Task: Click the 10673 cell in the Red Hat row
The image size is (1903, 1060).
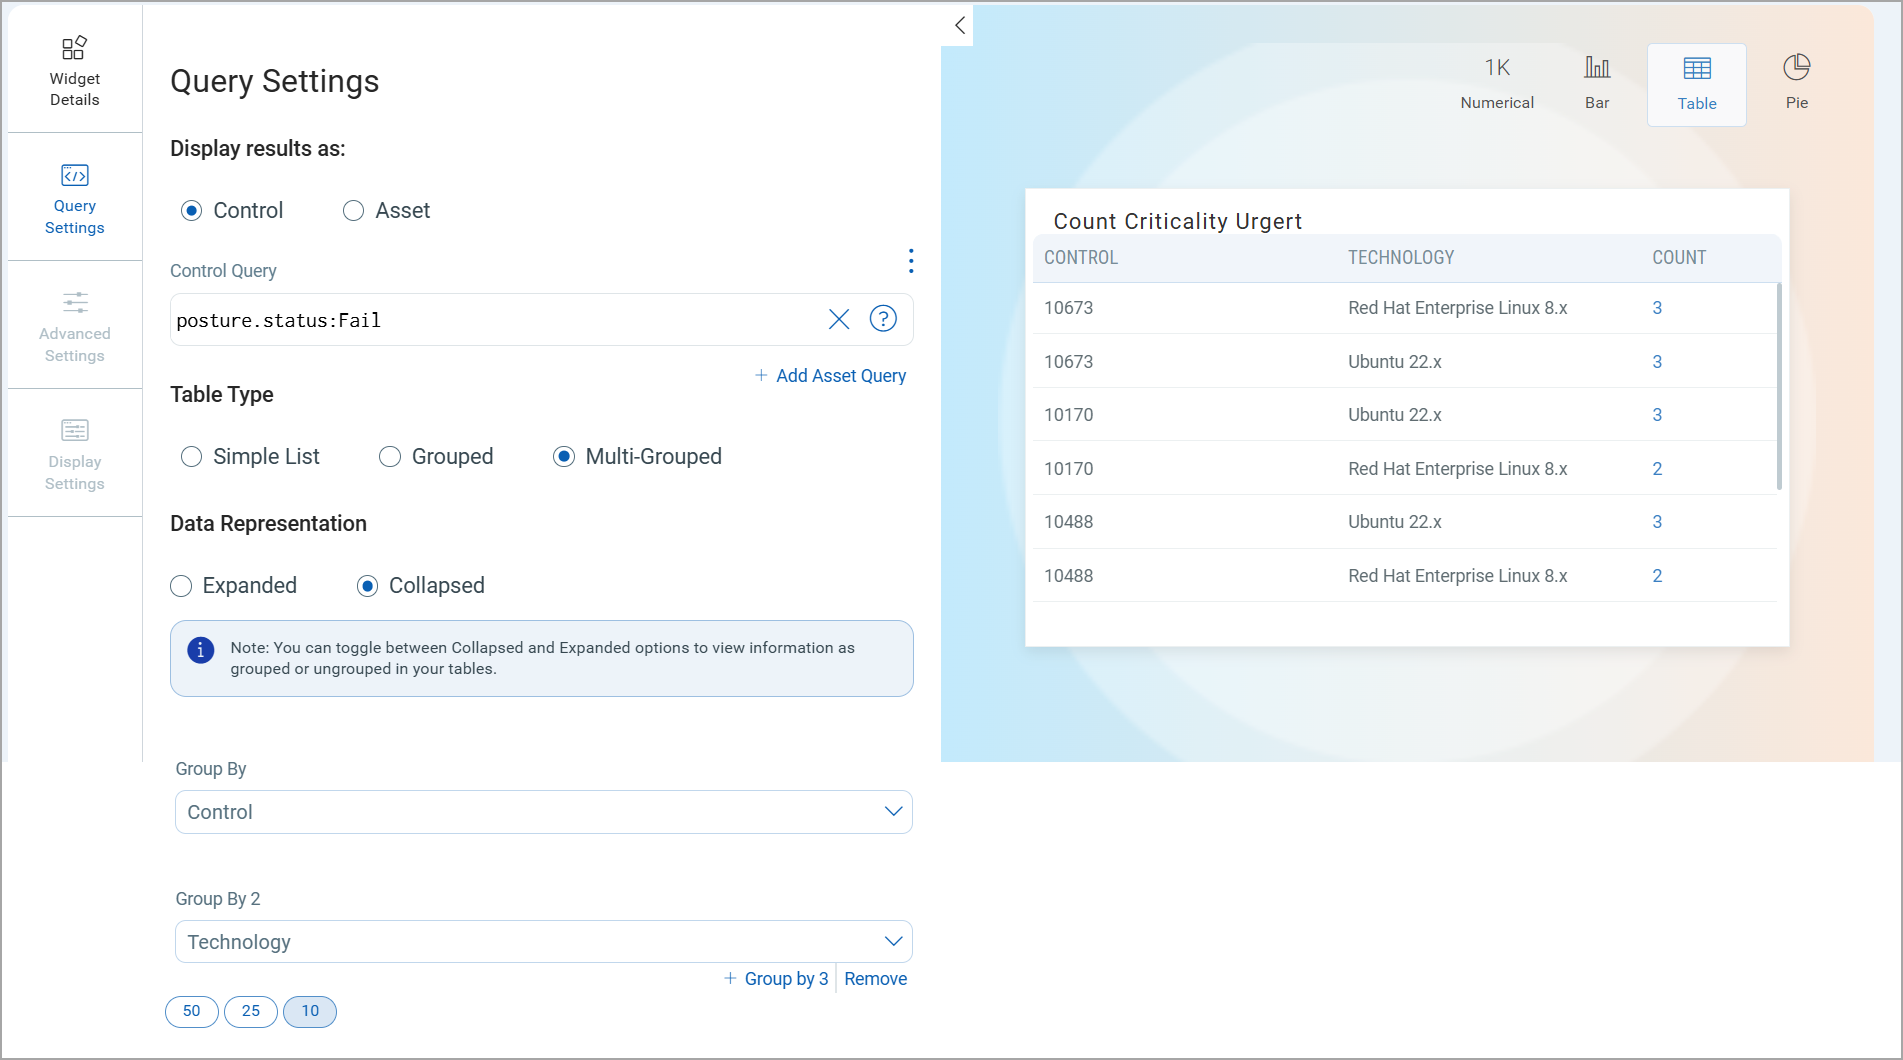Action: point(1068,308)
